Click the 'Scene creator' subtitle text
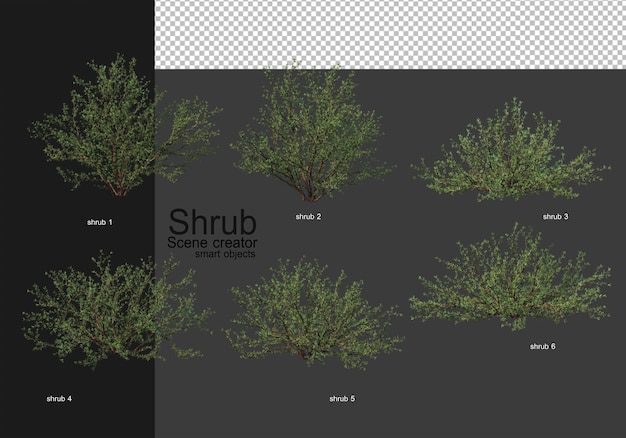Image resolution: width=626 pixels, height=438 pixels. point(212,242)
